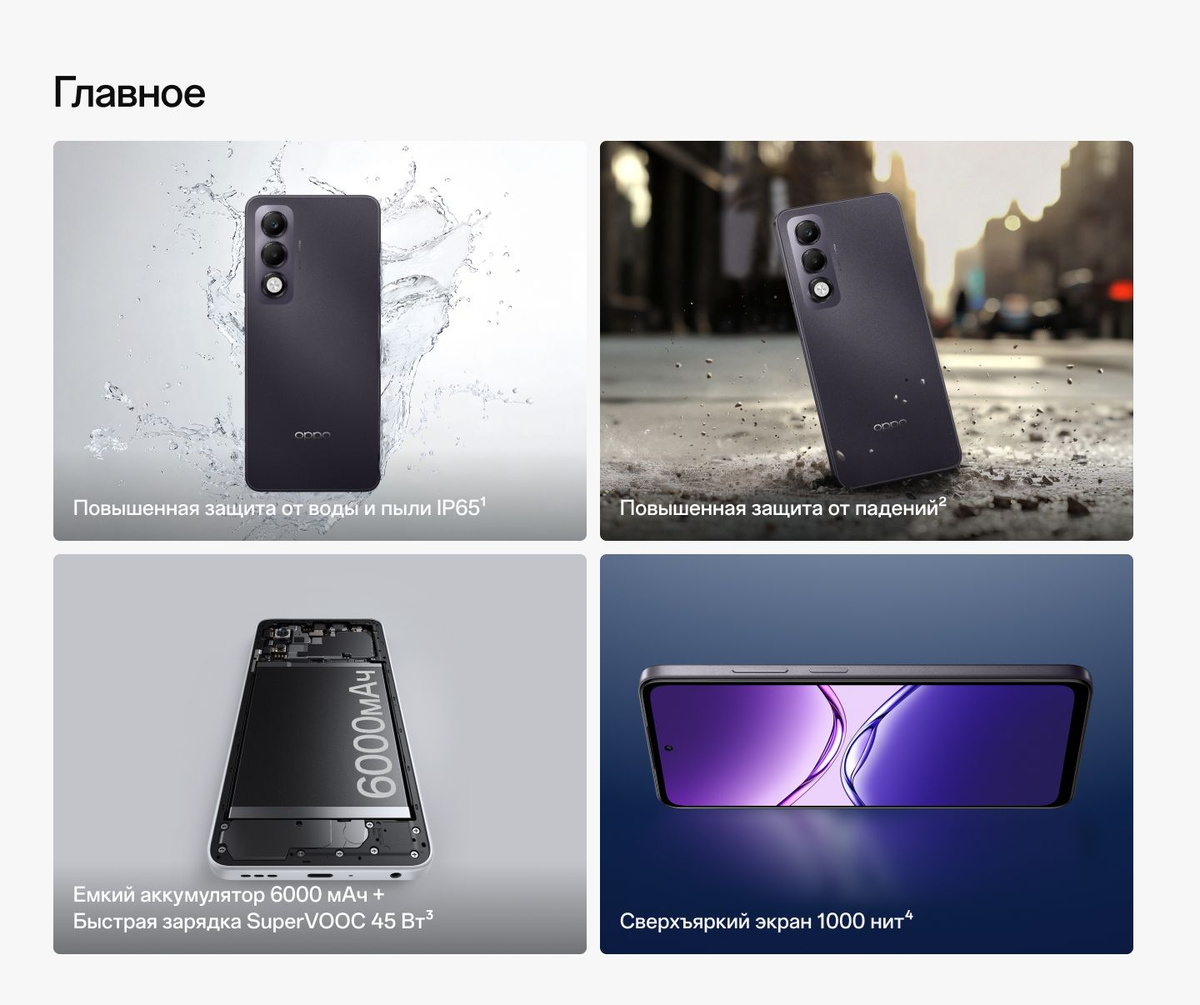
Task: Click the side buttons on the horizontal phone
Action: point(790,668)
